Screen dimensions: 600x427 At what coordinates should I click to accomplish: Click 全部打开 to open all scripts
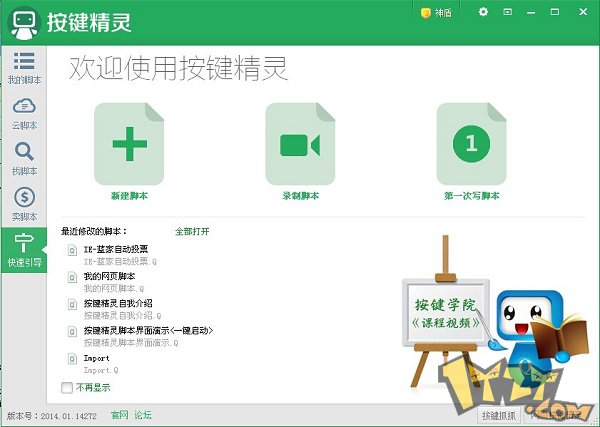coord(192,231)
